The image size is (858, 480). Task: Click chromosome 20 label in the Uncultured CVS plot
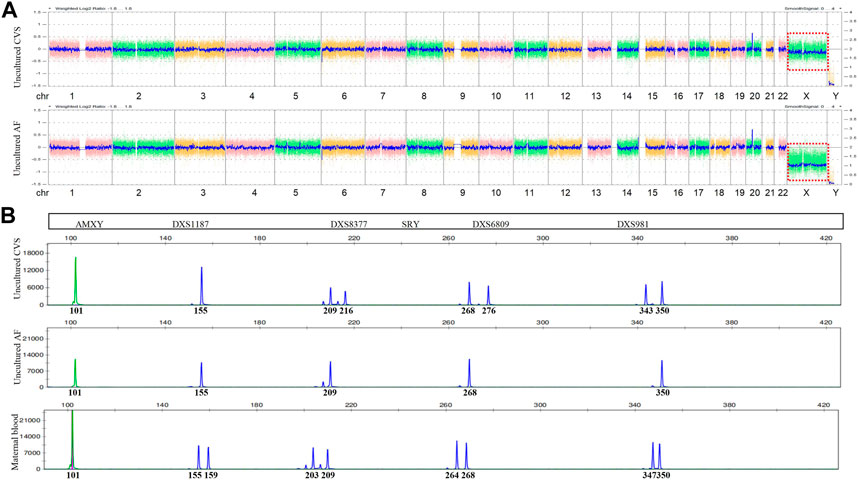point(755,96)
